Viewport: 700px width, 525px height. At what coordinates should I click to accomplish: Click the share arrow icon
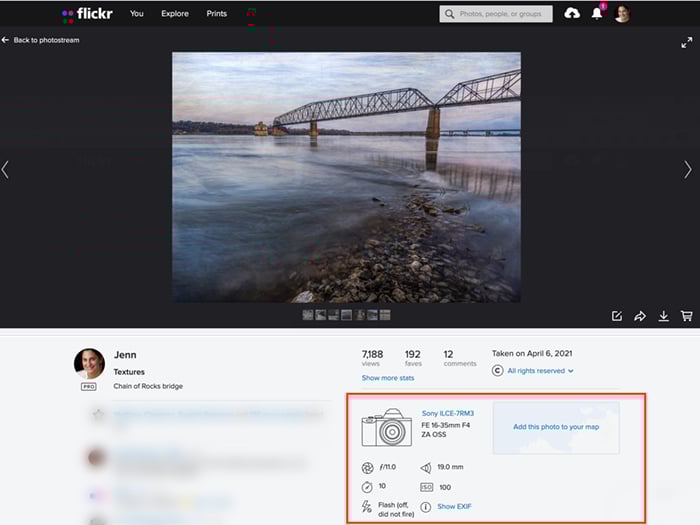pyautogui.click(x=640, y=316)
